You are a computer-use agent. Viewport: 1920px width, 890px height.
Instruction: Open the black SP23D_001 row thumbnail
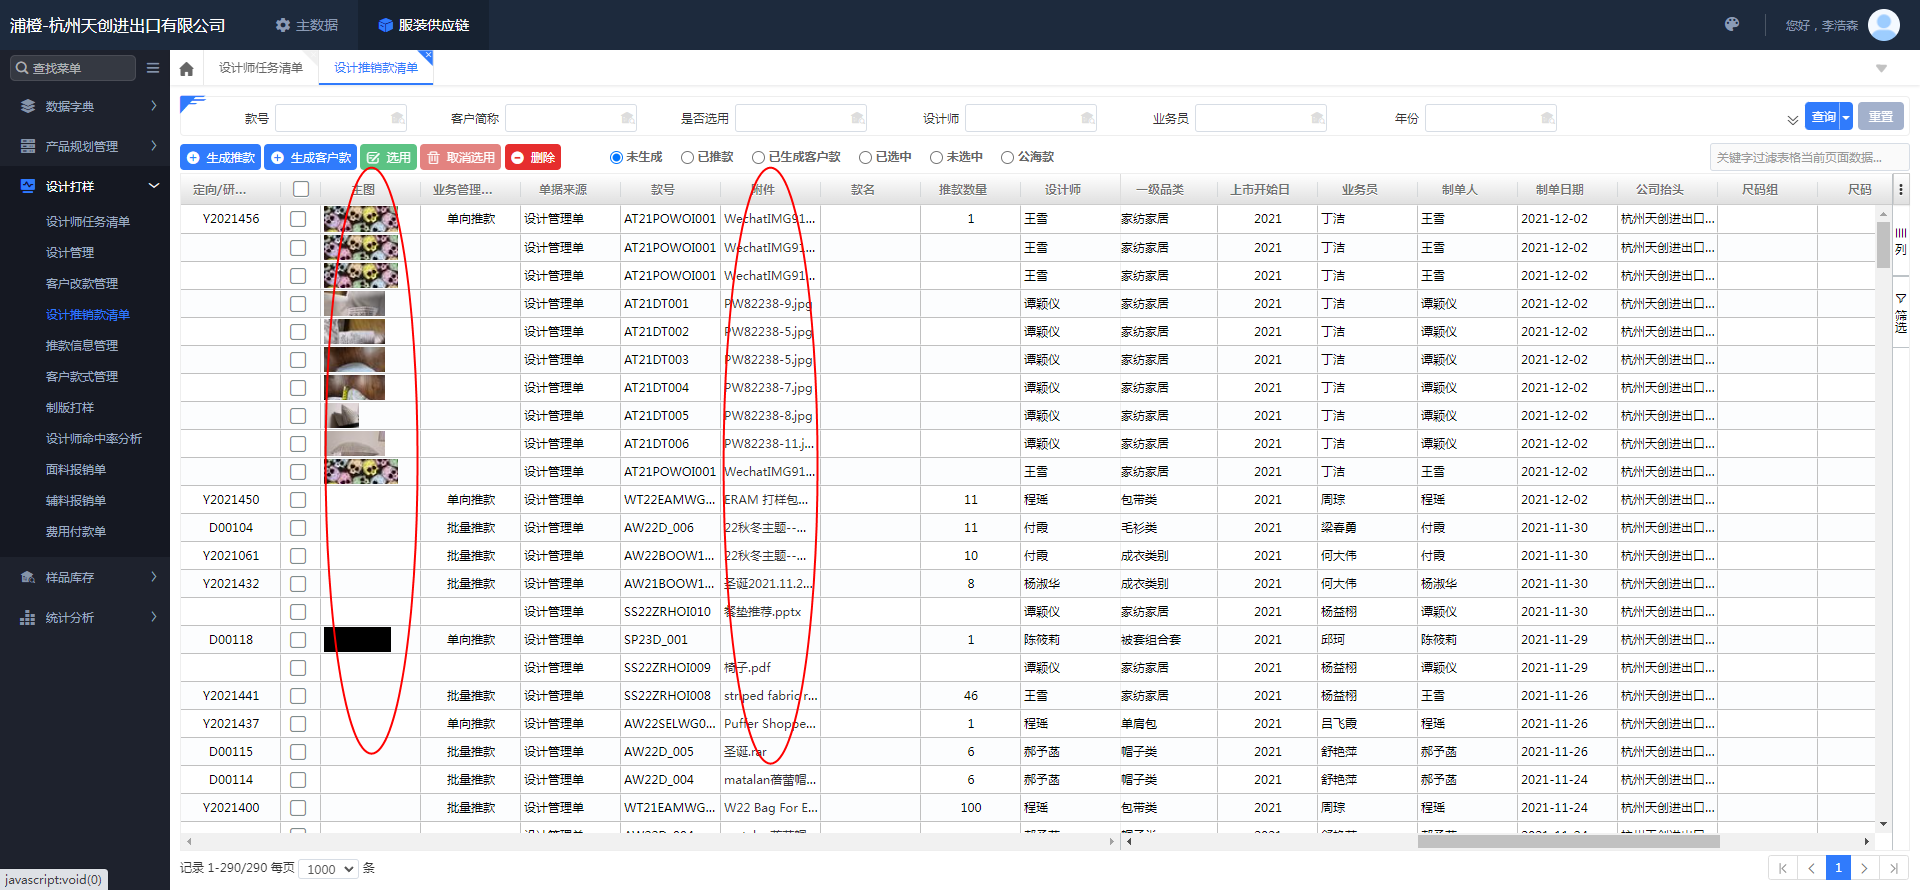(x=357, y=639)
